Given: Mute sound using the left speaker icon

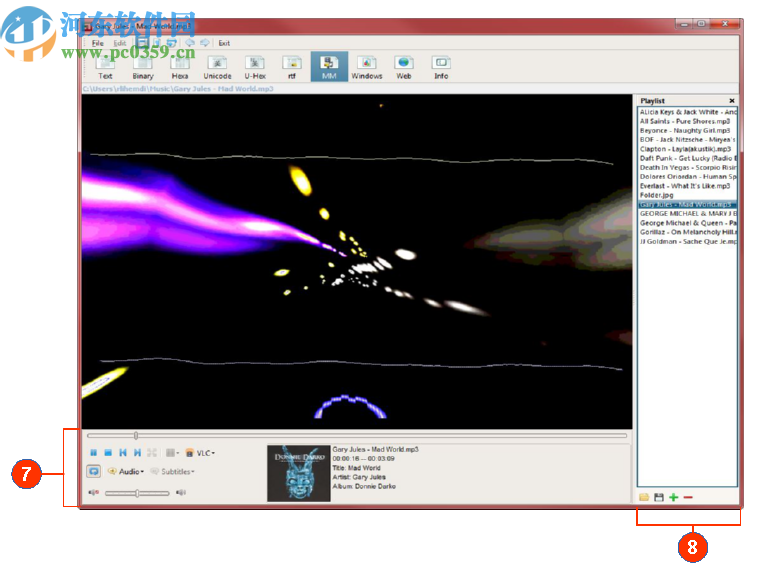Looking at the screenshot, I should 94,492.
